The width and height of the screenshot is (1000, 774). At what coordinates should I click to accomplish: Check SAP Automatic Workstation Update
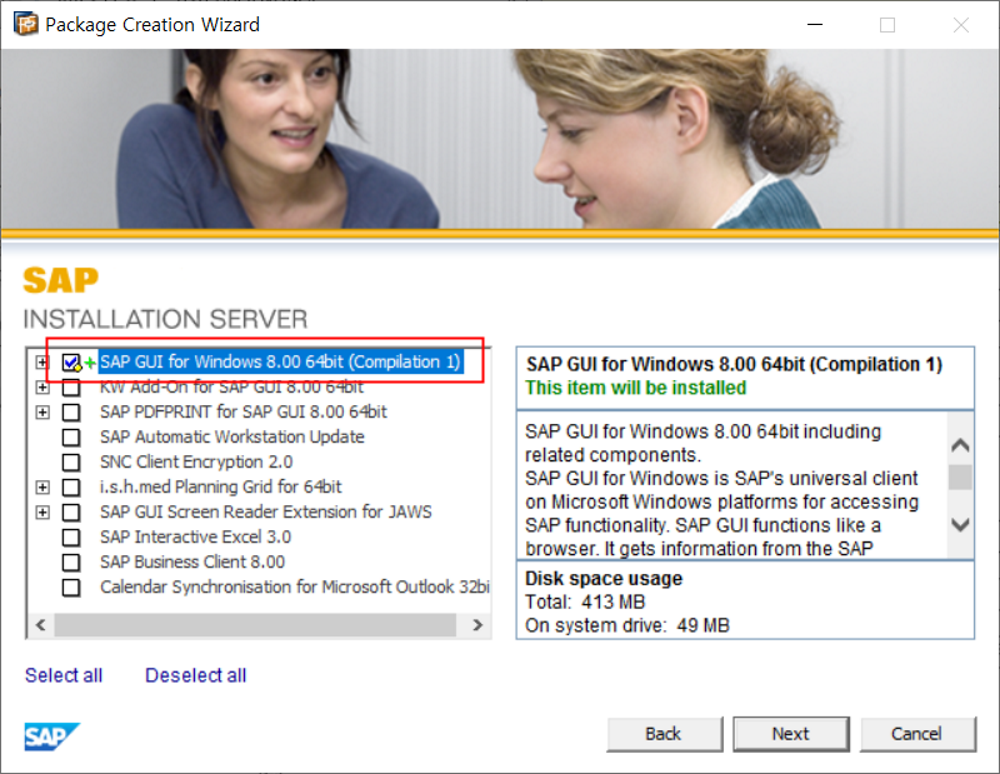click(71, 437)
